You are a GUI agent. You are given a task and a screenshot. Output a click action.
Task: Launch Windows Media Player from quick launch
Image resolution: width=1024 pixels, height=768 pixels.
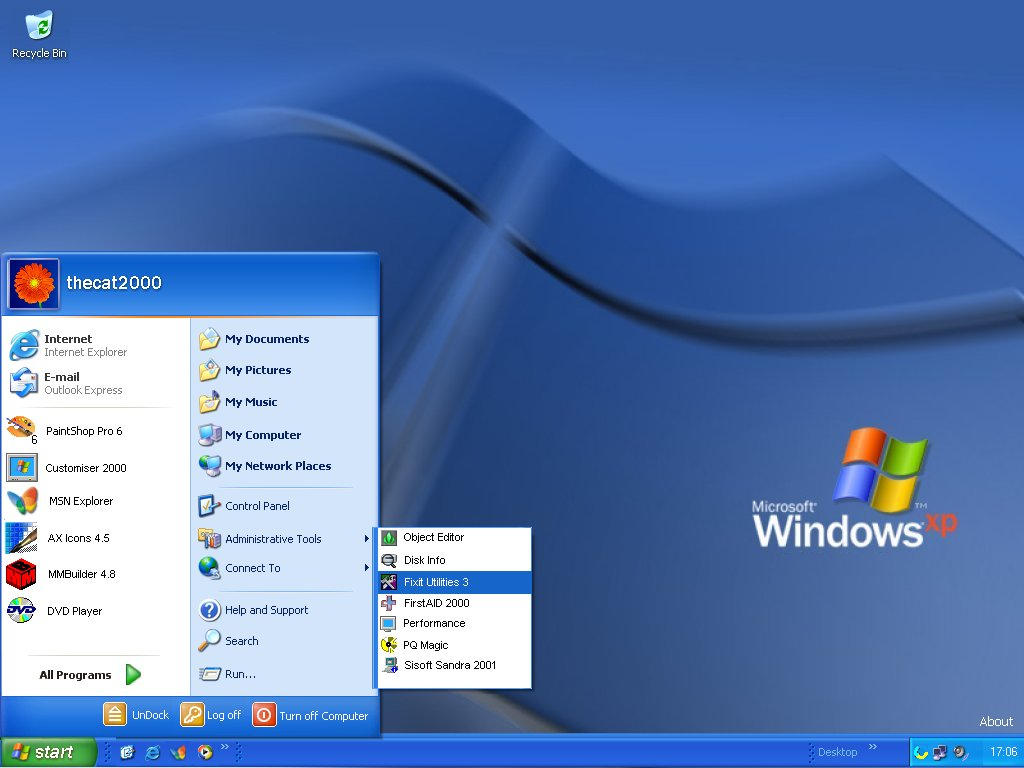pyautogui.click(x=204, y=752)
